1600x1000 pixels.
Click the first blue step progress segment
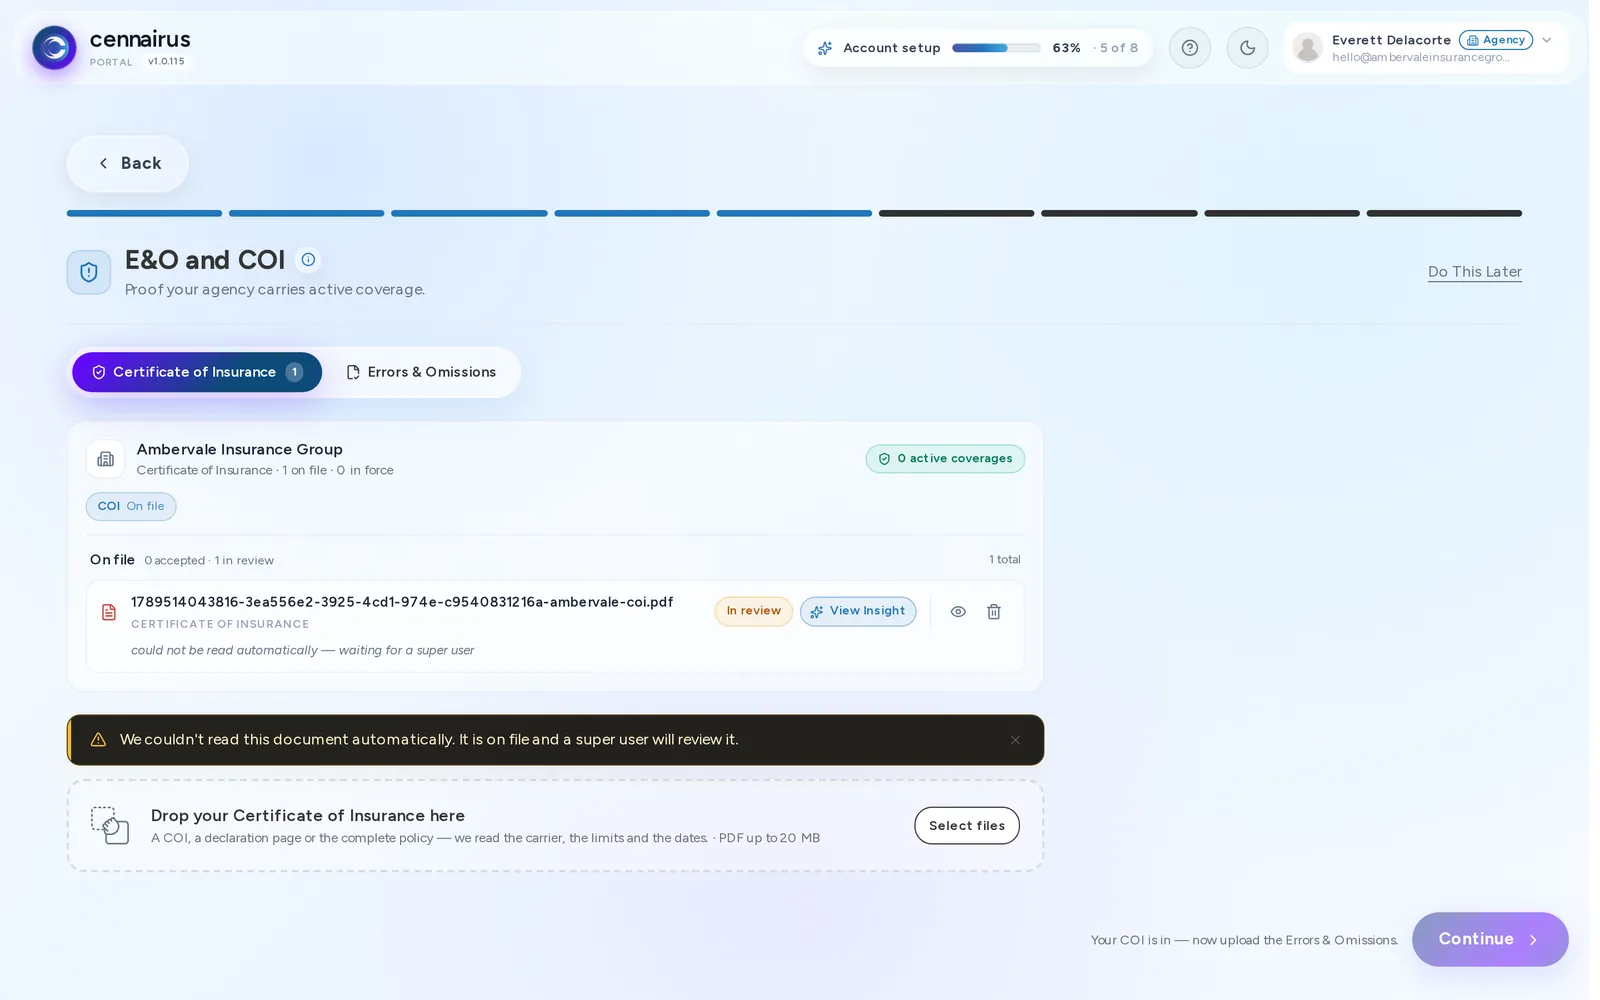(x=144, y=213)
